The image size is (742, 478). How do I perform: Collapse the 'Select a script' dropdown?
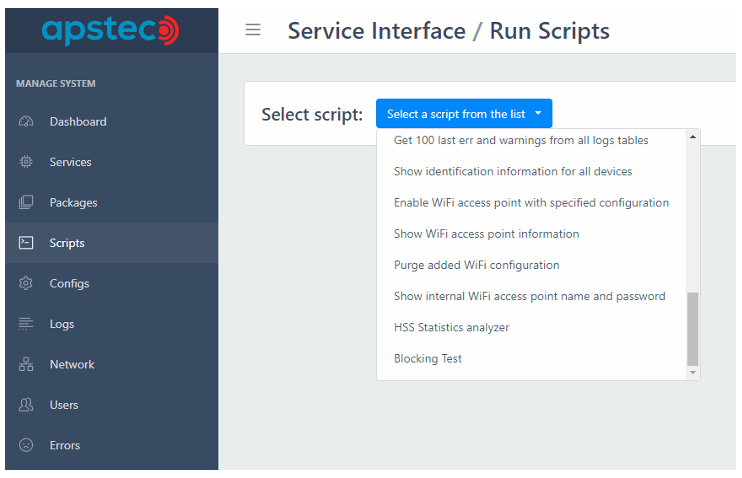coord(463,114)
